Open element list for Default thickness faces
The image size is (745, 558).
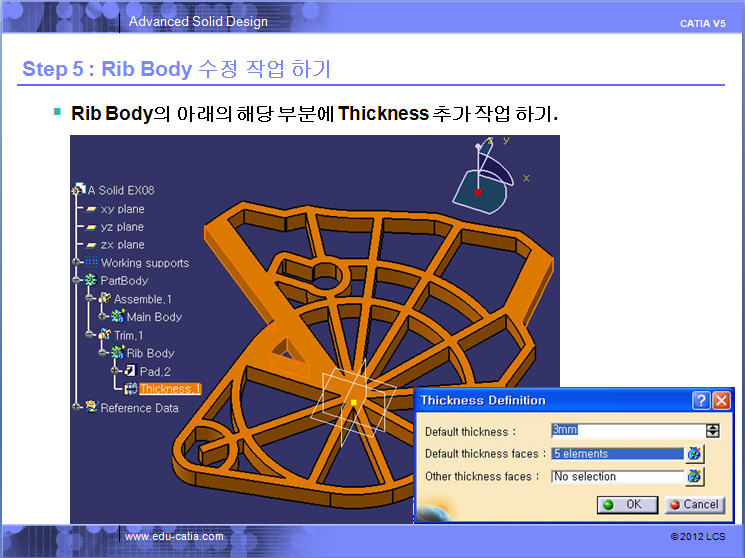tap(694, 454)
